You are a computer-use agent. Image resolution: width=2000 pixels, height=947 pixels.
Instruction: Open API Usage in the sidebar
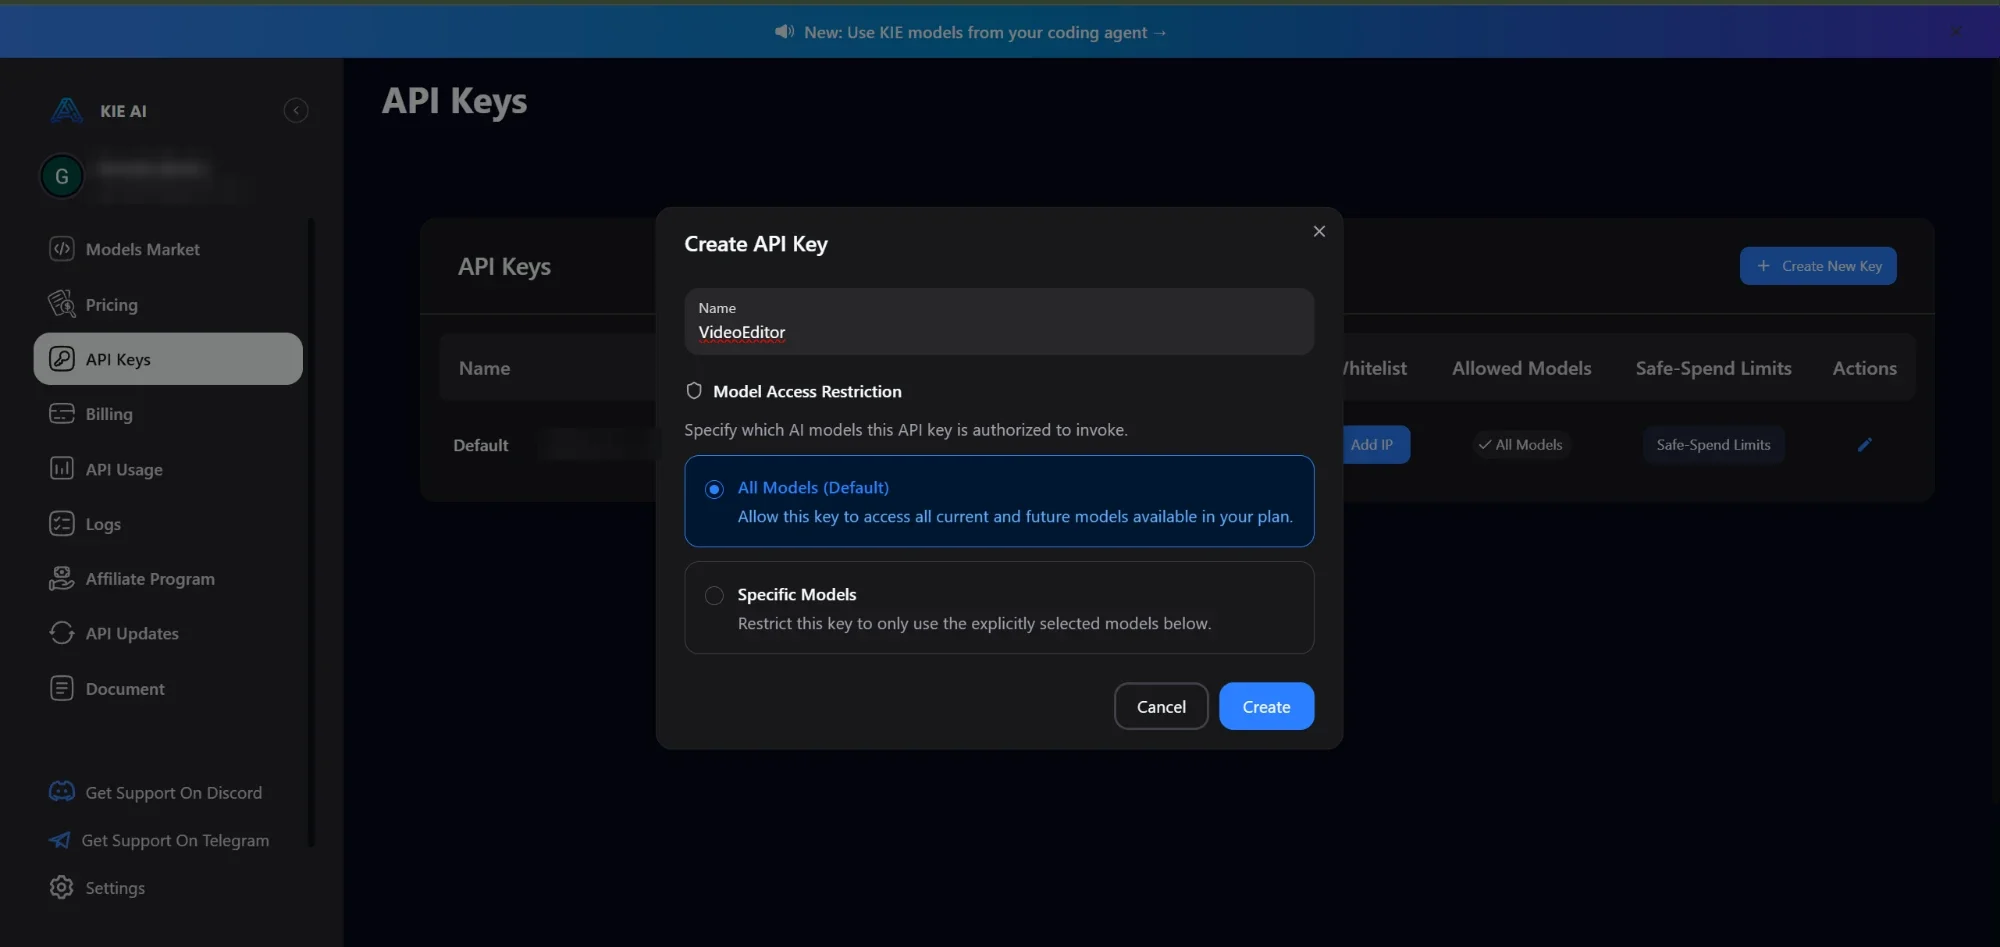tap(124, 469)
